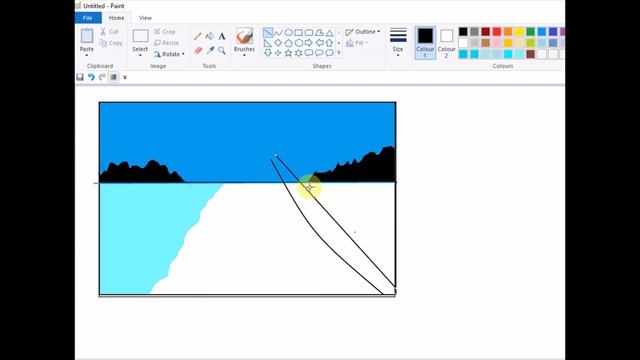Expand the Rotate dropdown
The image size is (640, 360).
click(x=183, y=54)
